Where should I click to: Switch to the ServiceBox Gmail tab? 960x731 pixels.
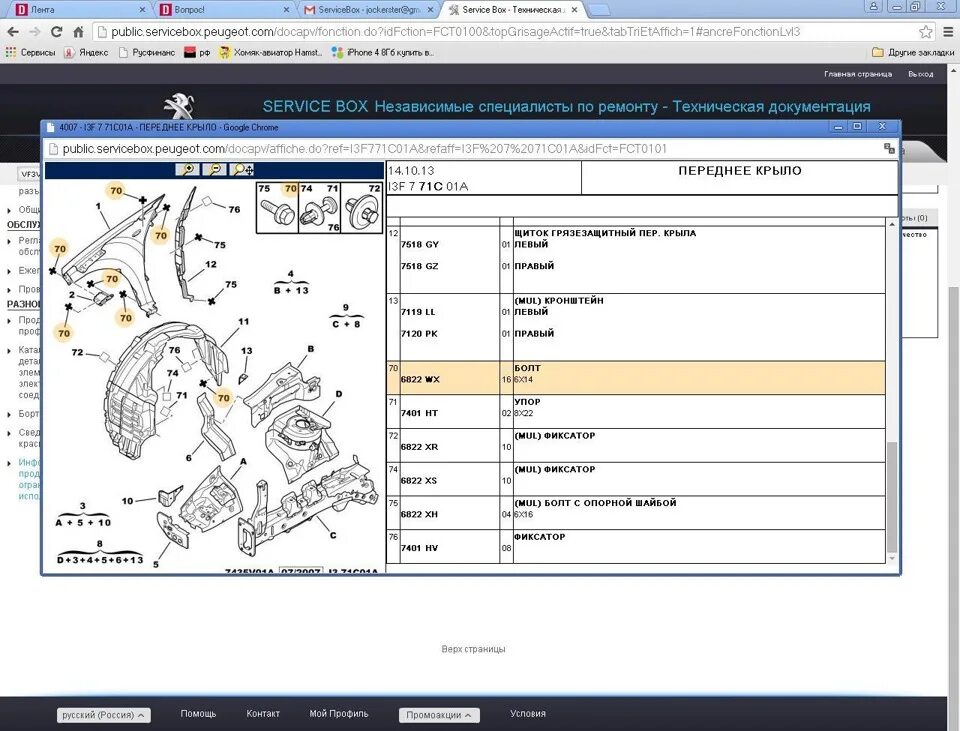(369, 10)
